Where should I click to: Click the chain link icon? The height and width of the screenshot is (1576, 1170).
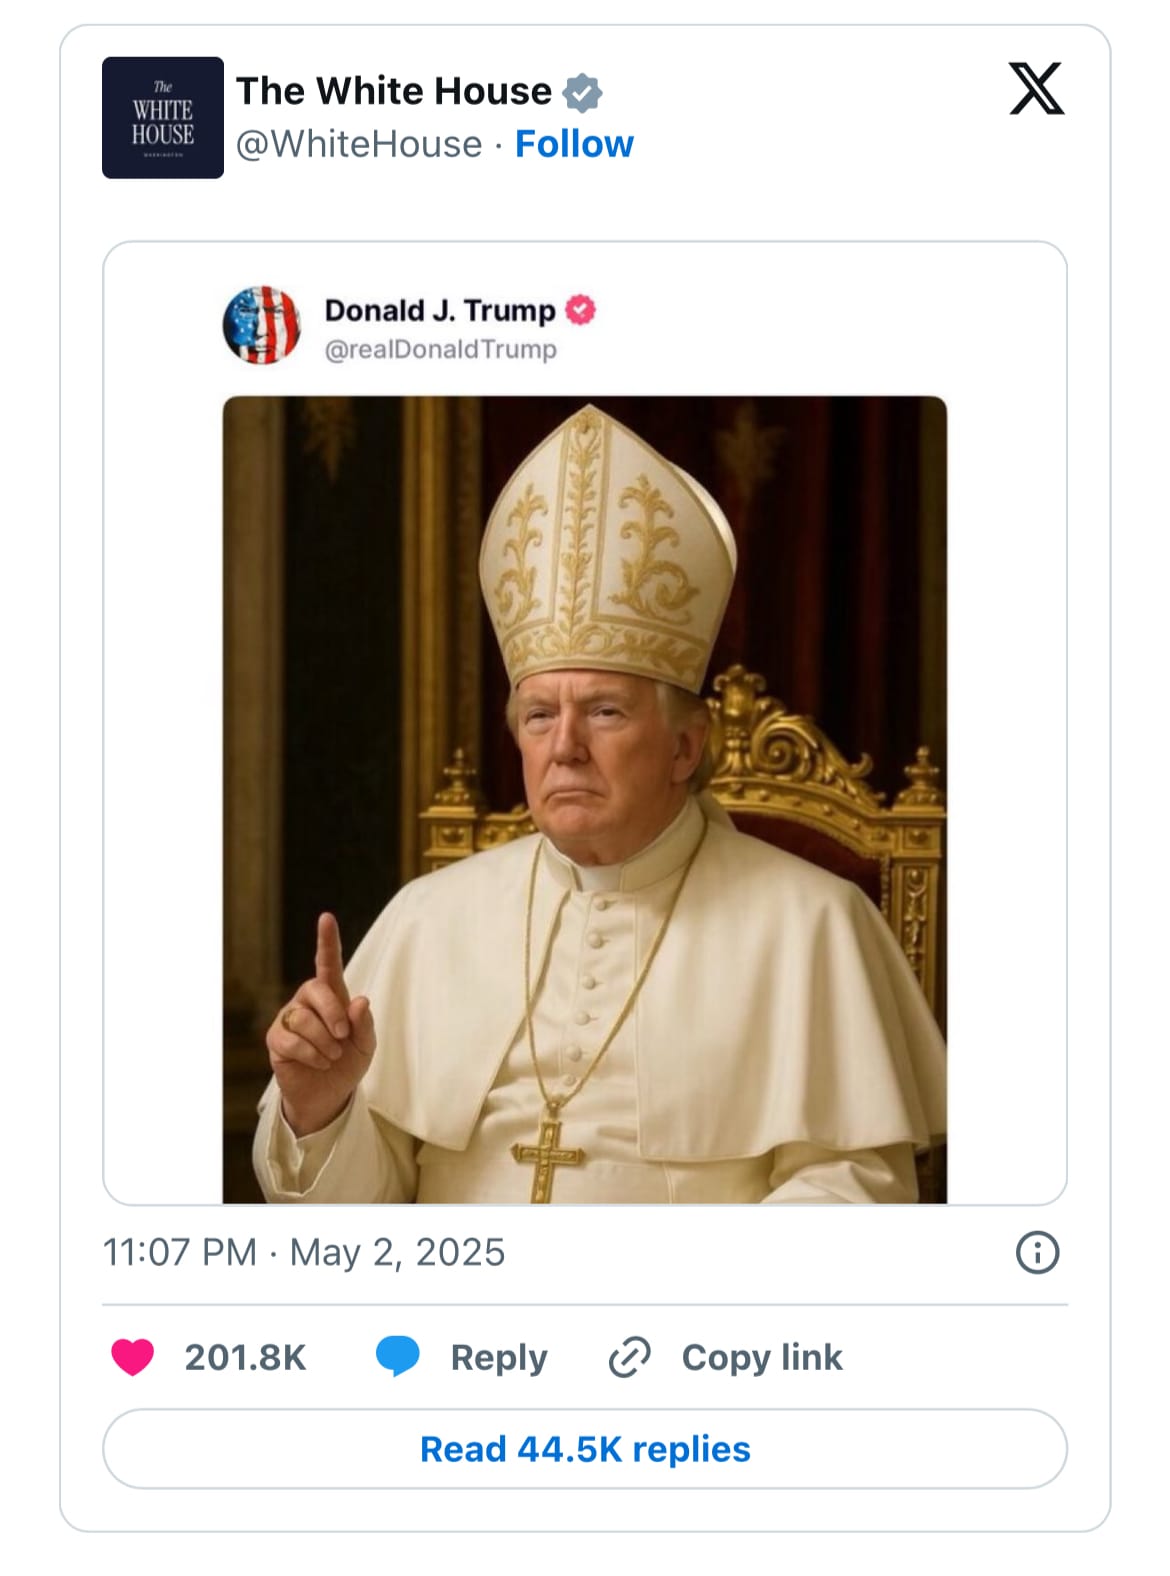coord(630,1357)
